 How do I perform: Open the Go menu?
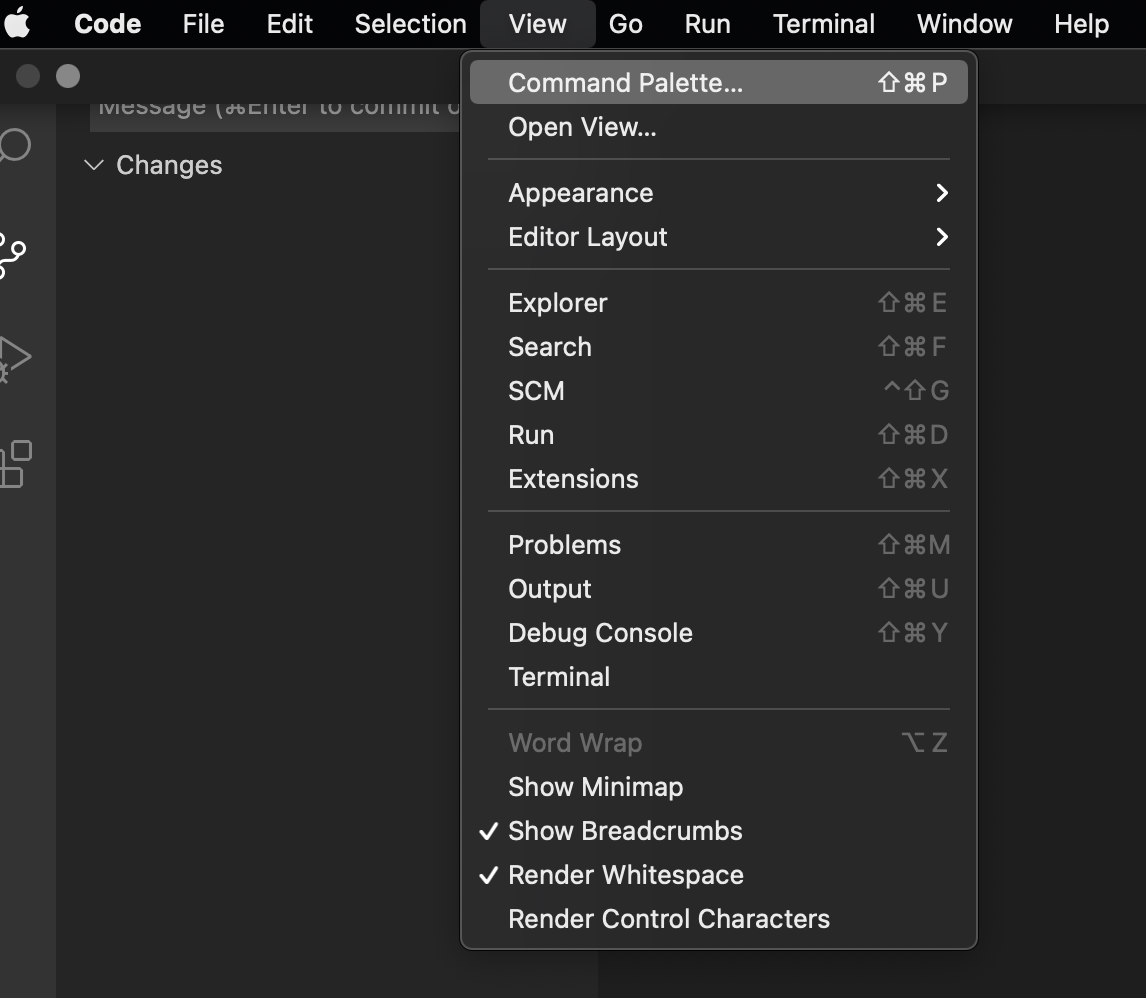point(626,24)
